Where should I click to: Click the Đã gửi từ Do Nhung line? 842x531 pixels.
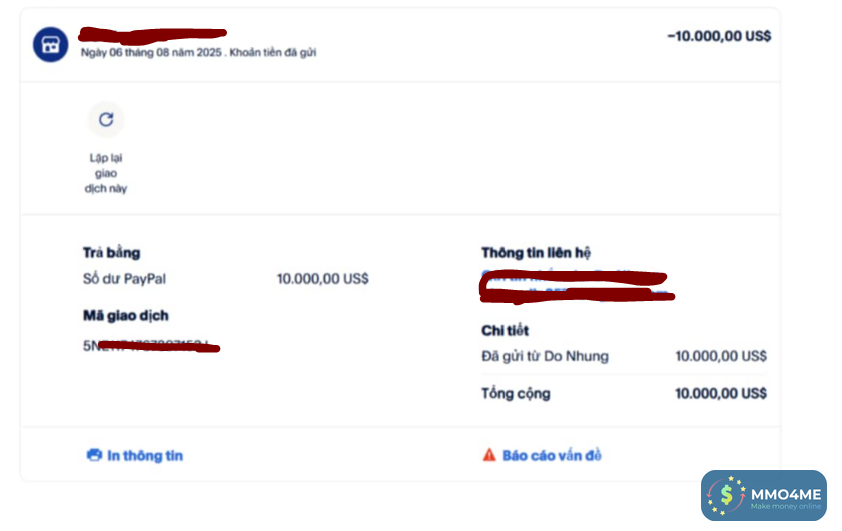(545, 356)
